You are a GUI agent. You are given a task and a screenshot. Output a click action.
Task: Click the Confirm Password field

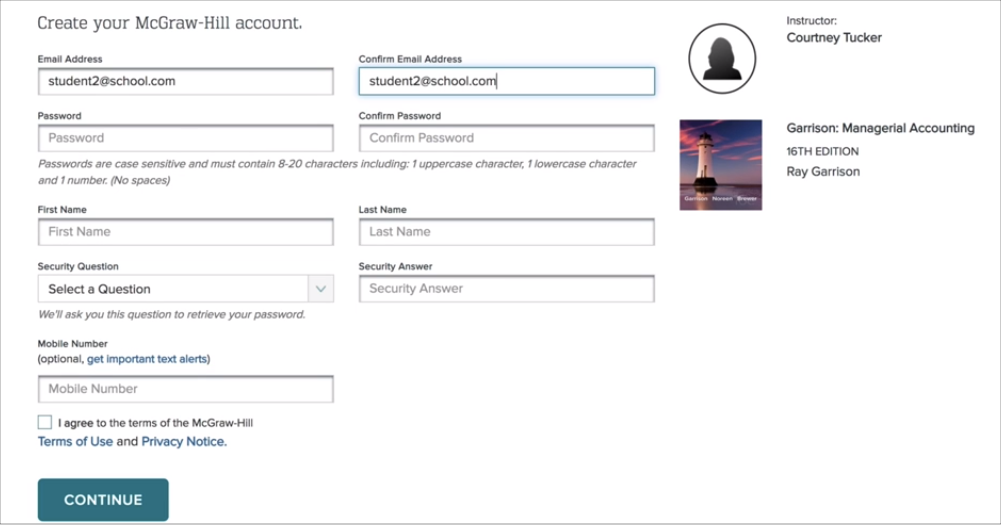click(506, 138)
